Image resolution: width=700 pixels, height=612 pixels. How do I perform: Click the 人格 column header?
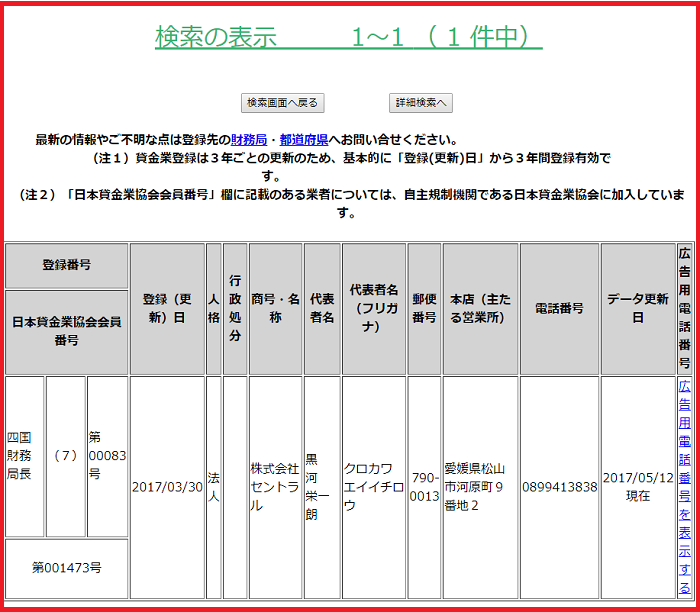pos(214,308)
